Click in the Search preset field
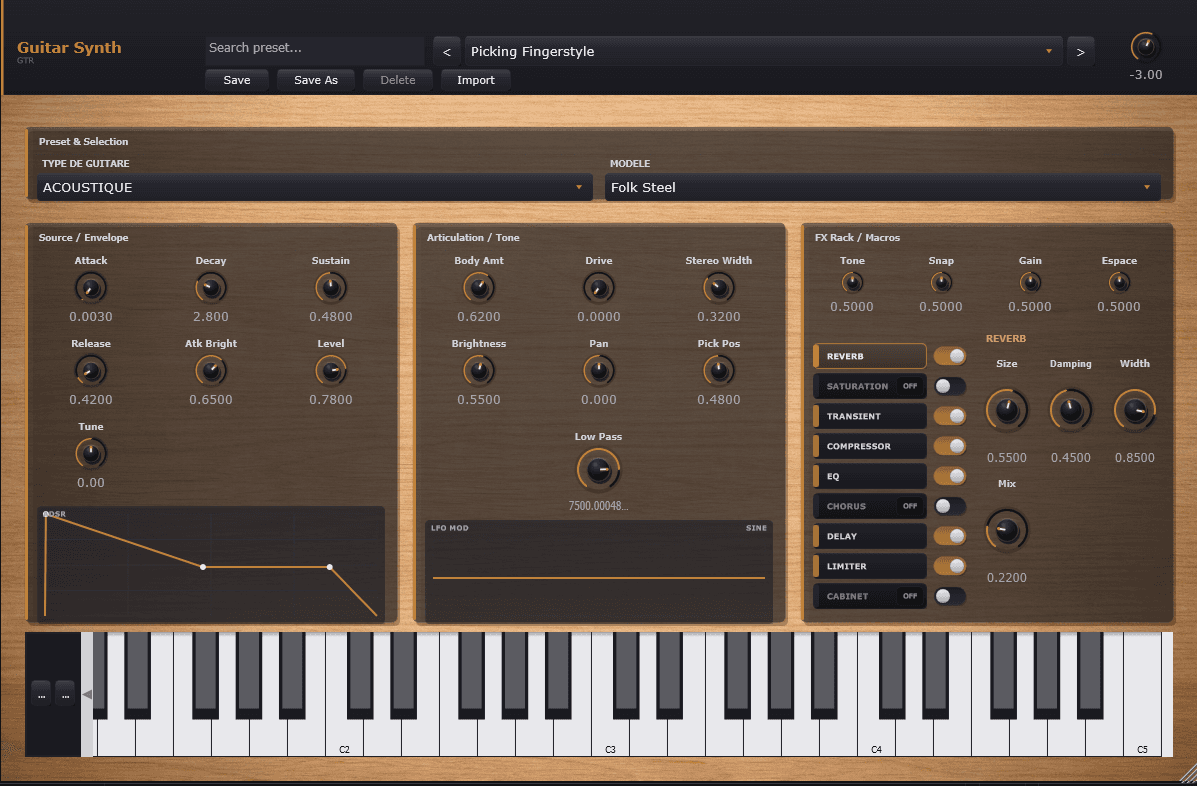 [x=314, y=48]
